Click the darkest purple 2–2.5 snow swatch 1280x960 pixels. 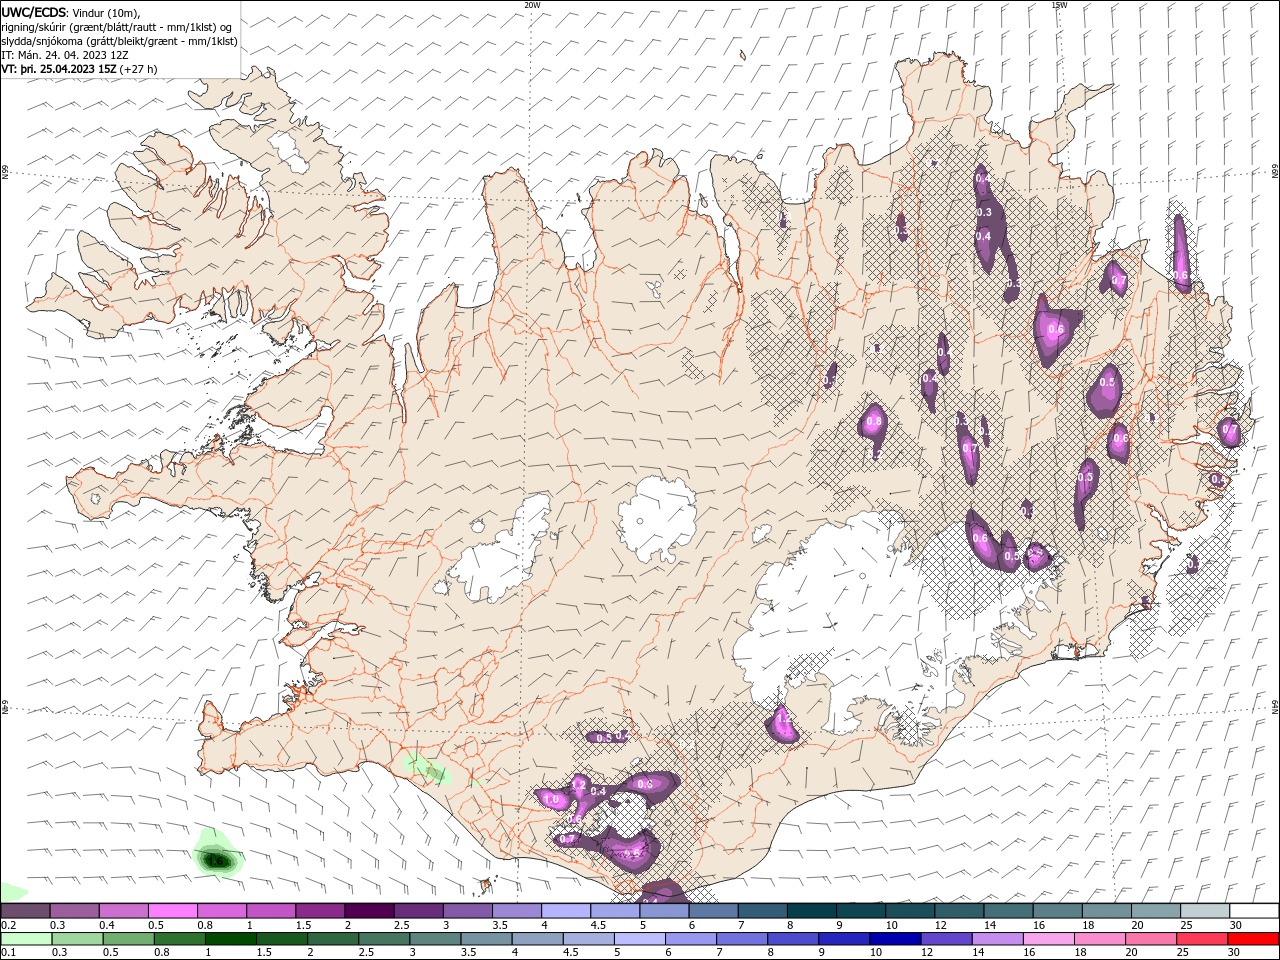point(368,911)
